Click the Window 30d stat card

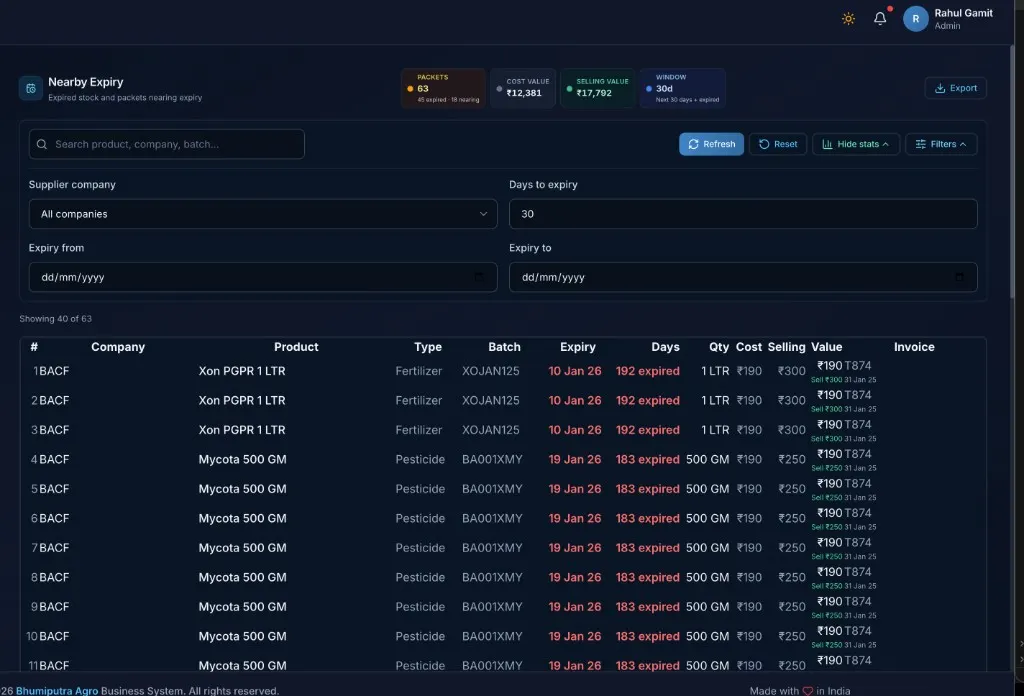click(682, 88)
